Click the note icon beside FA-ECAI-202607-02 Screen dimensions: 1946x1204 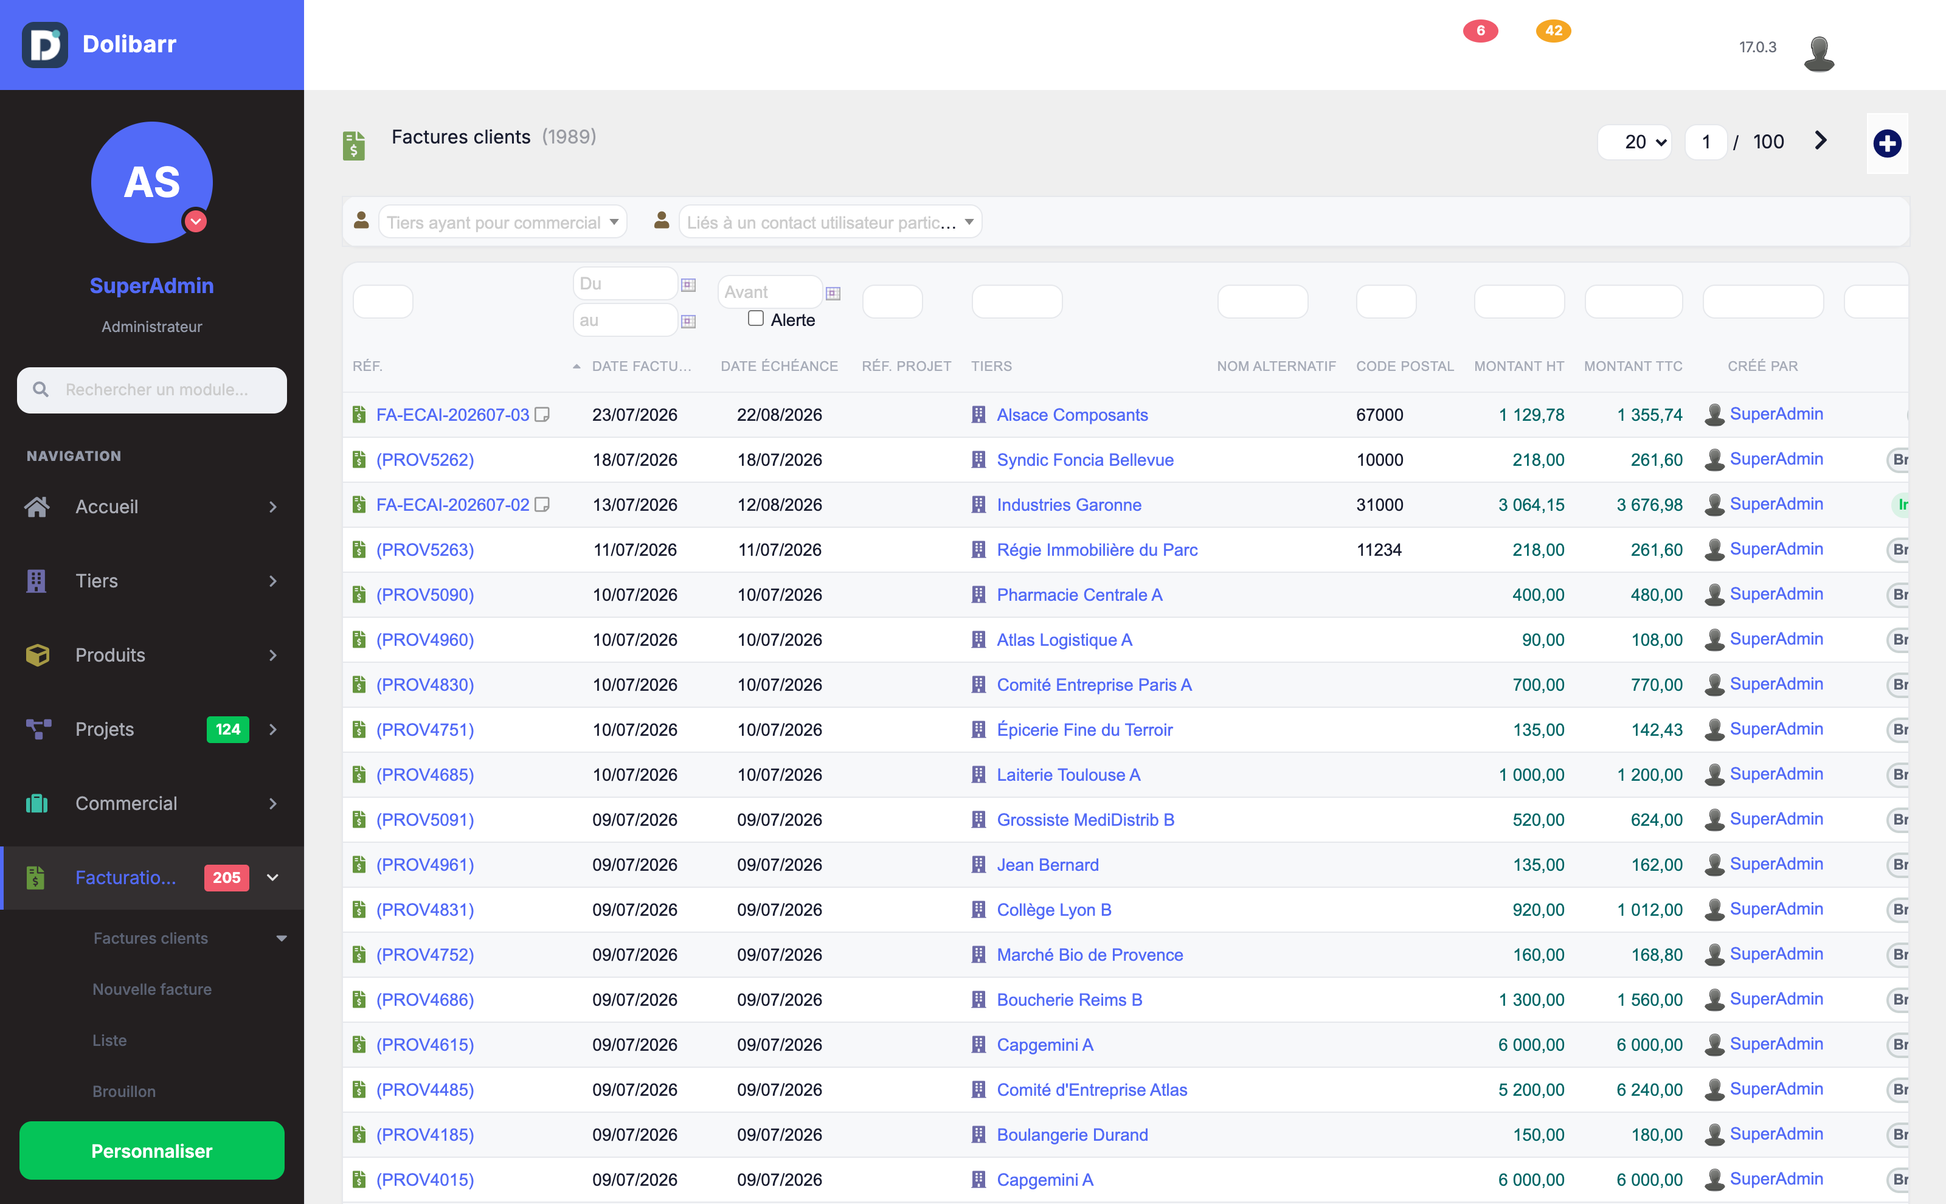542,504
